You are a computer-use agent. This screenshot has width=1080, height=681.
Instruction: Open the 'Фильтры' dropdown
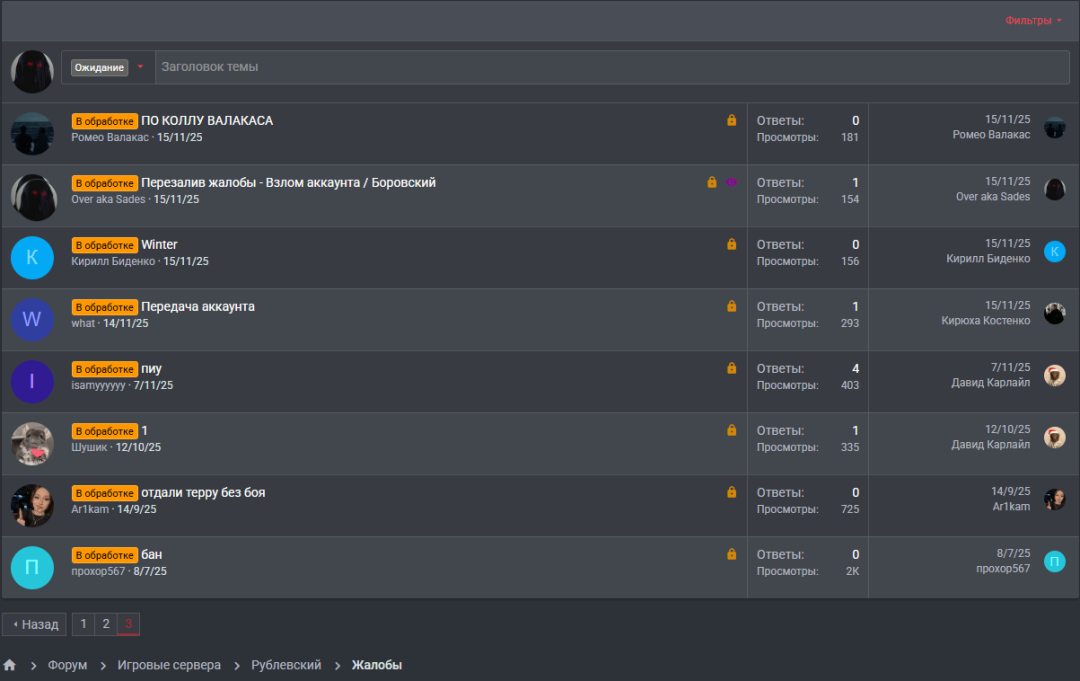coord(1033,20)
